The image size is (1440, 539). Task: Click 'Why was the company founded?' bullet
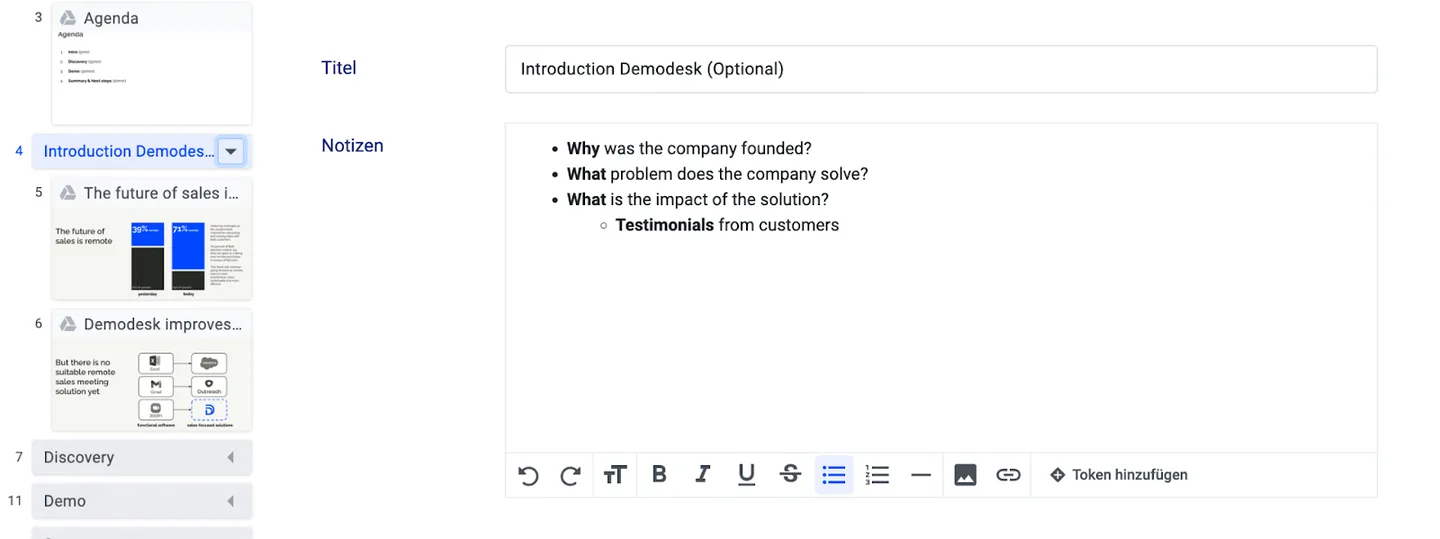point(689,149)
